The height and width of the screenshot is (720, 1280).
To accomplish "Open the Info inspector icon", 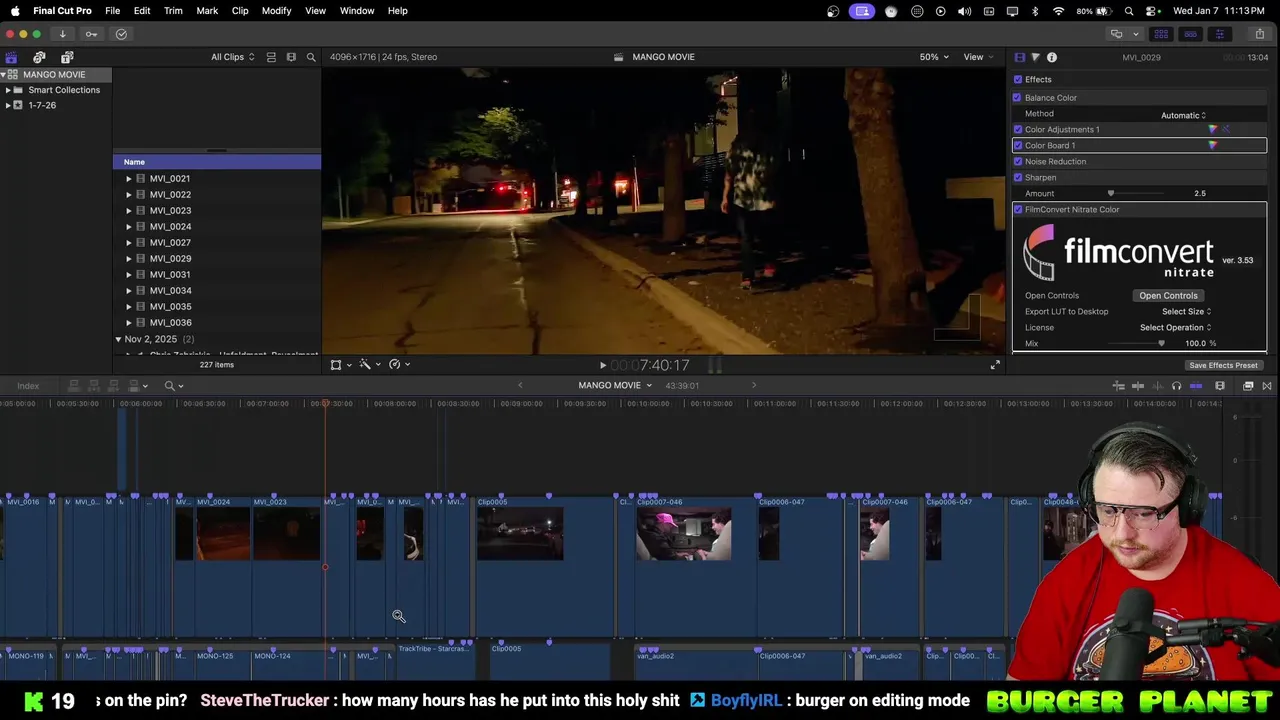I will (x=1052, y=57).
